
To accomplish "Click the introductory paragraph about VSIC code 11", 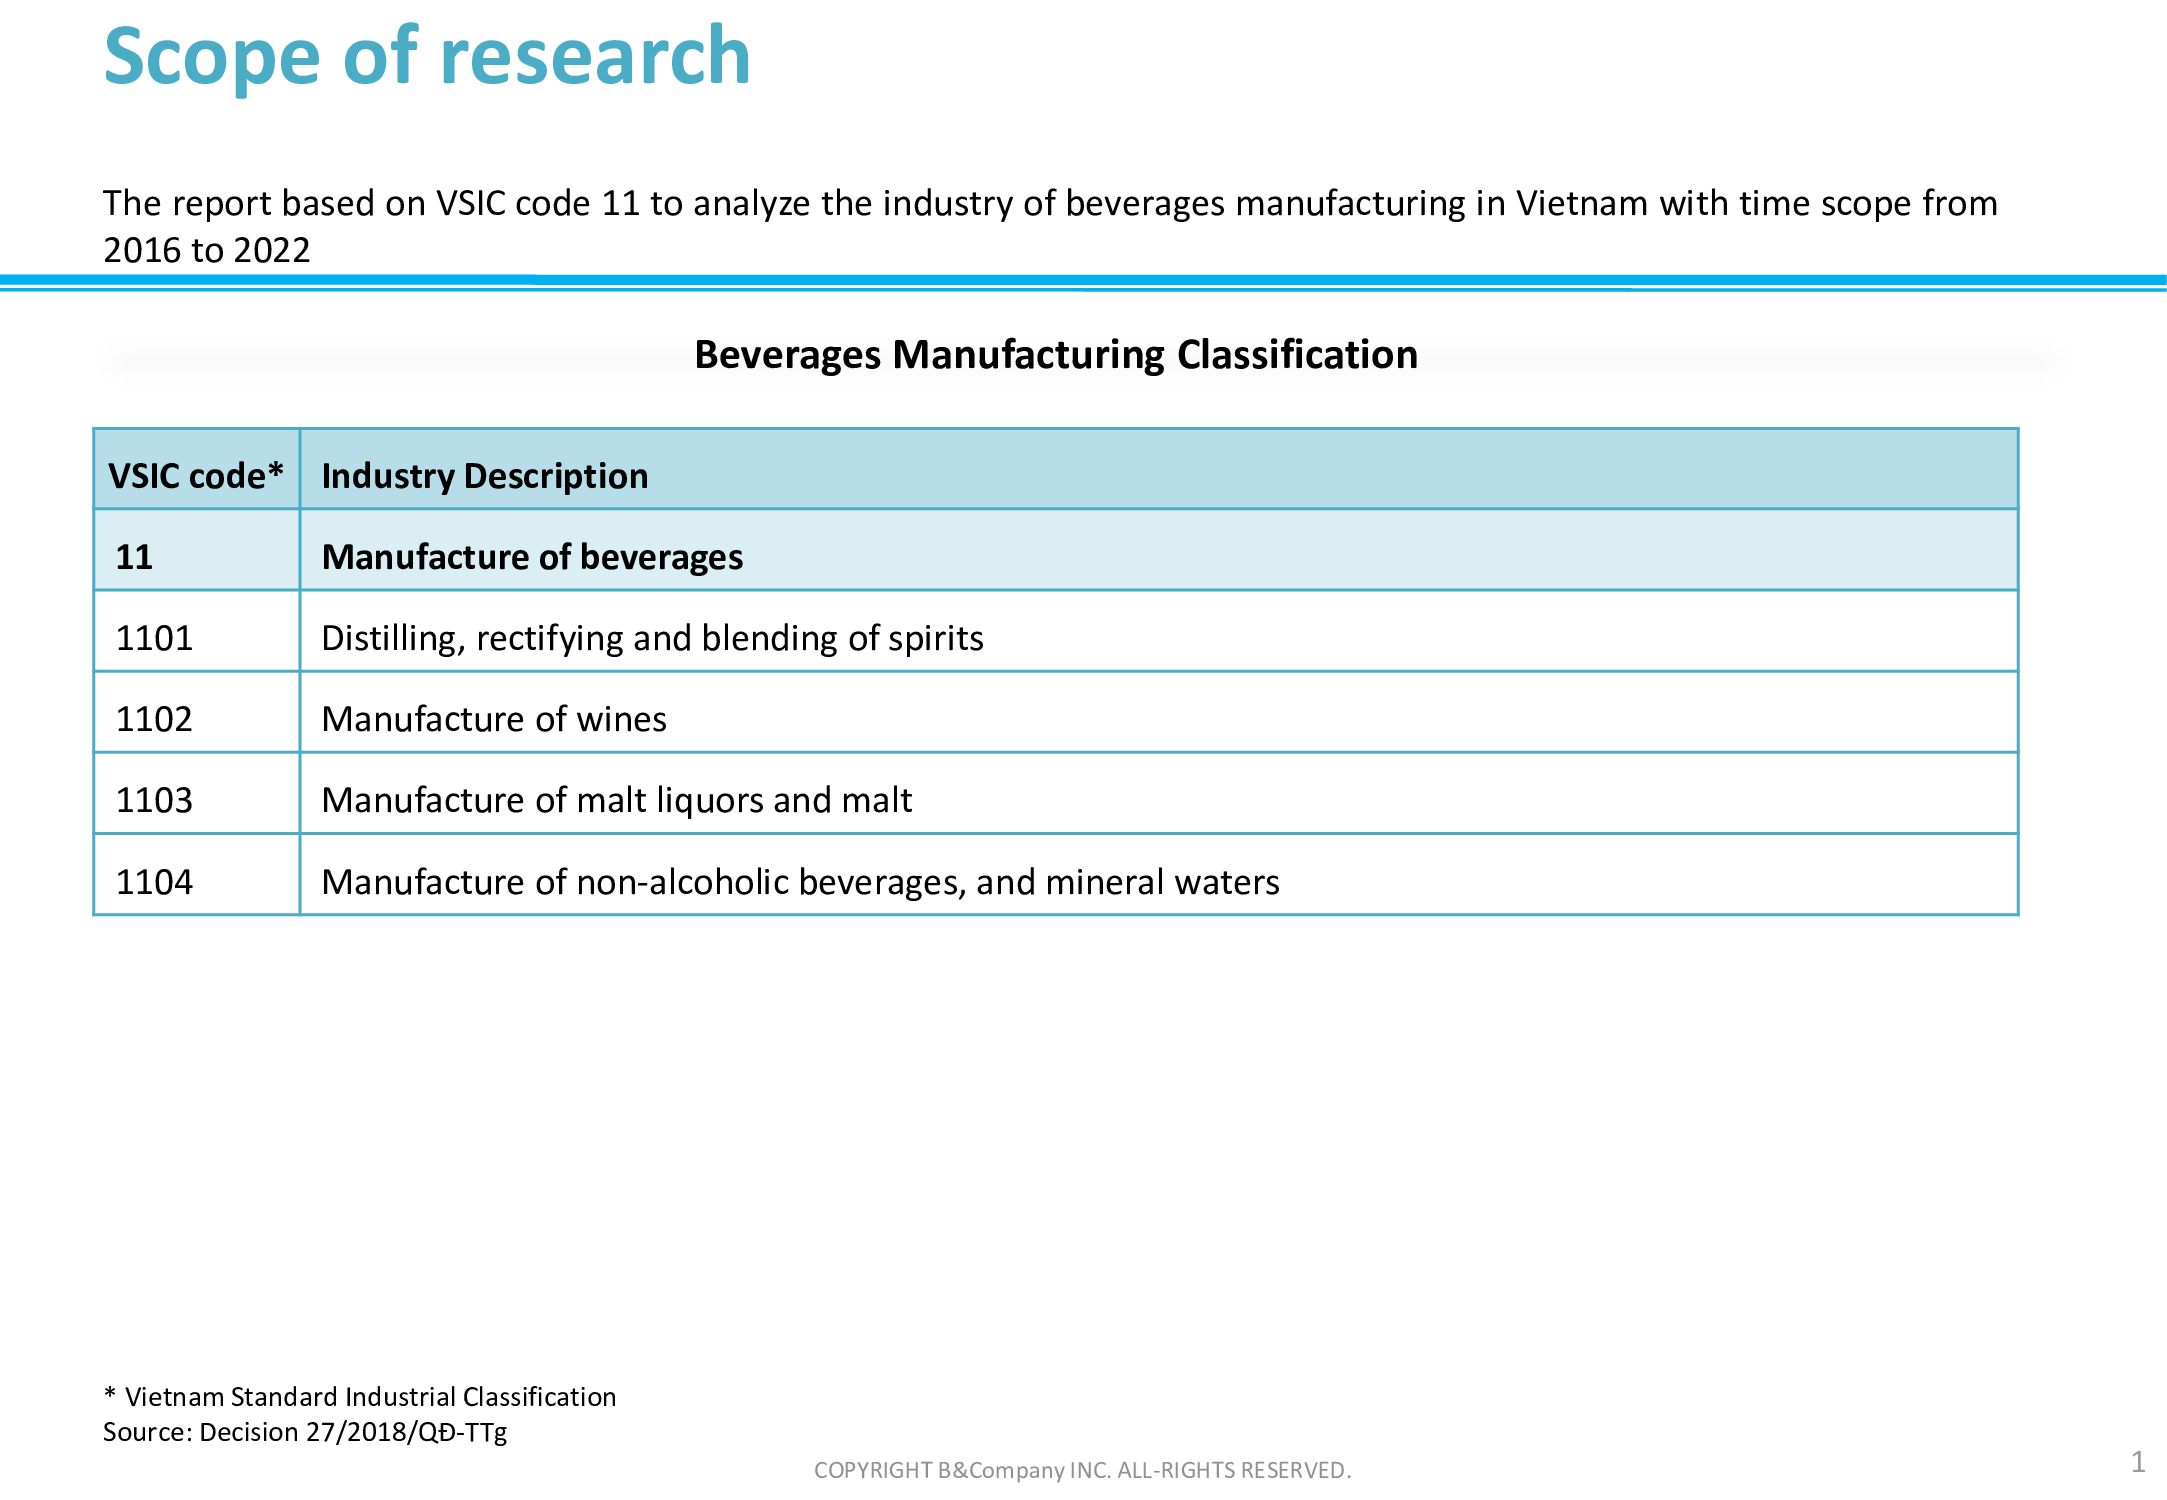I will coord(1050,225).
